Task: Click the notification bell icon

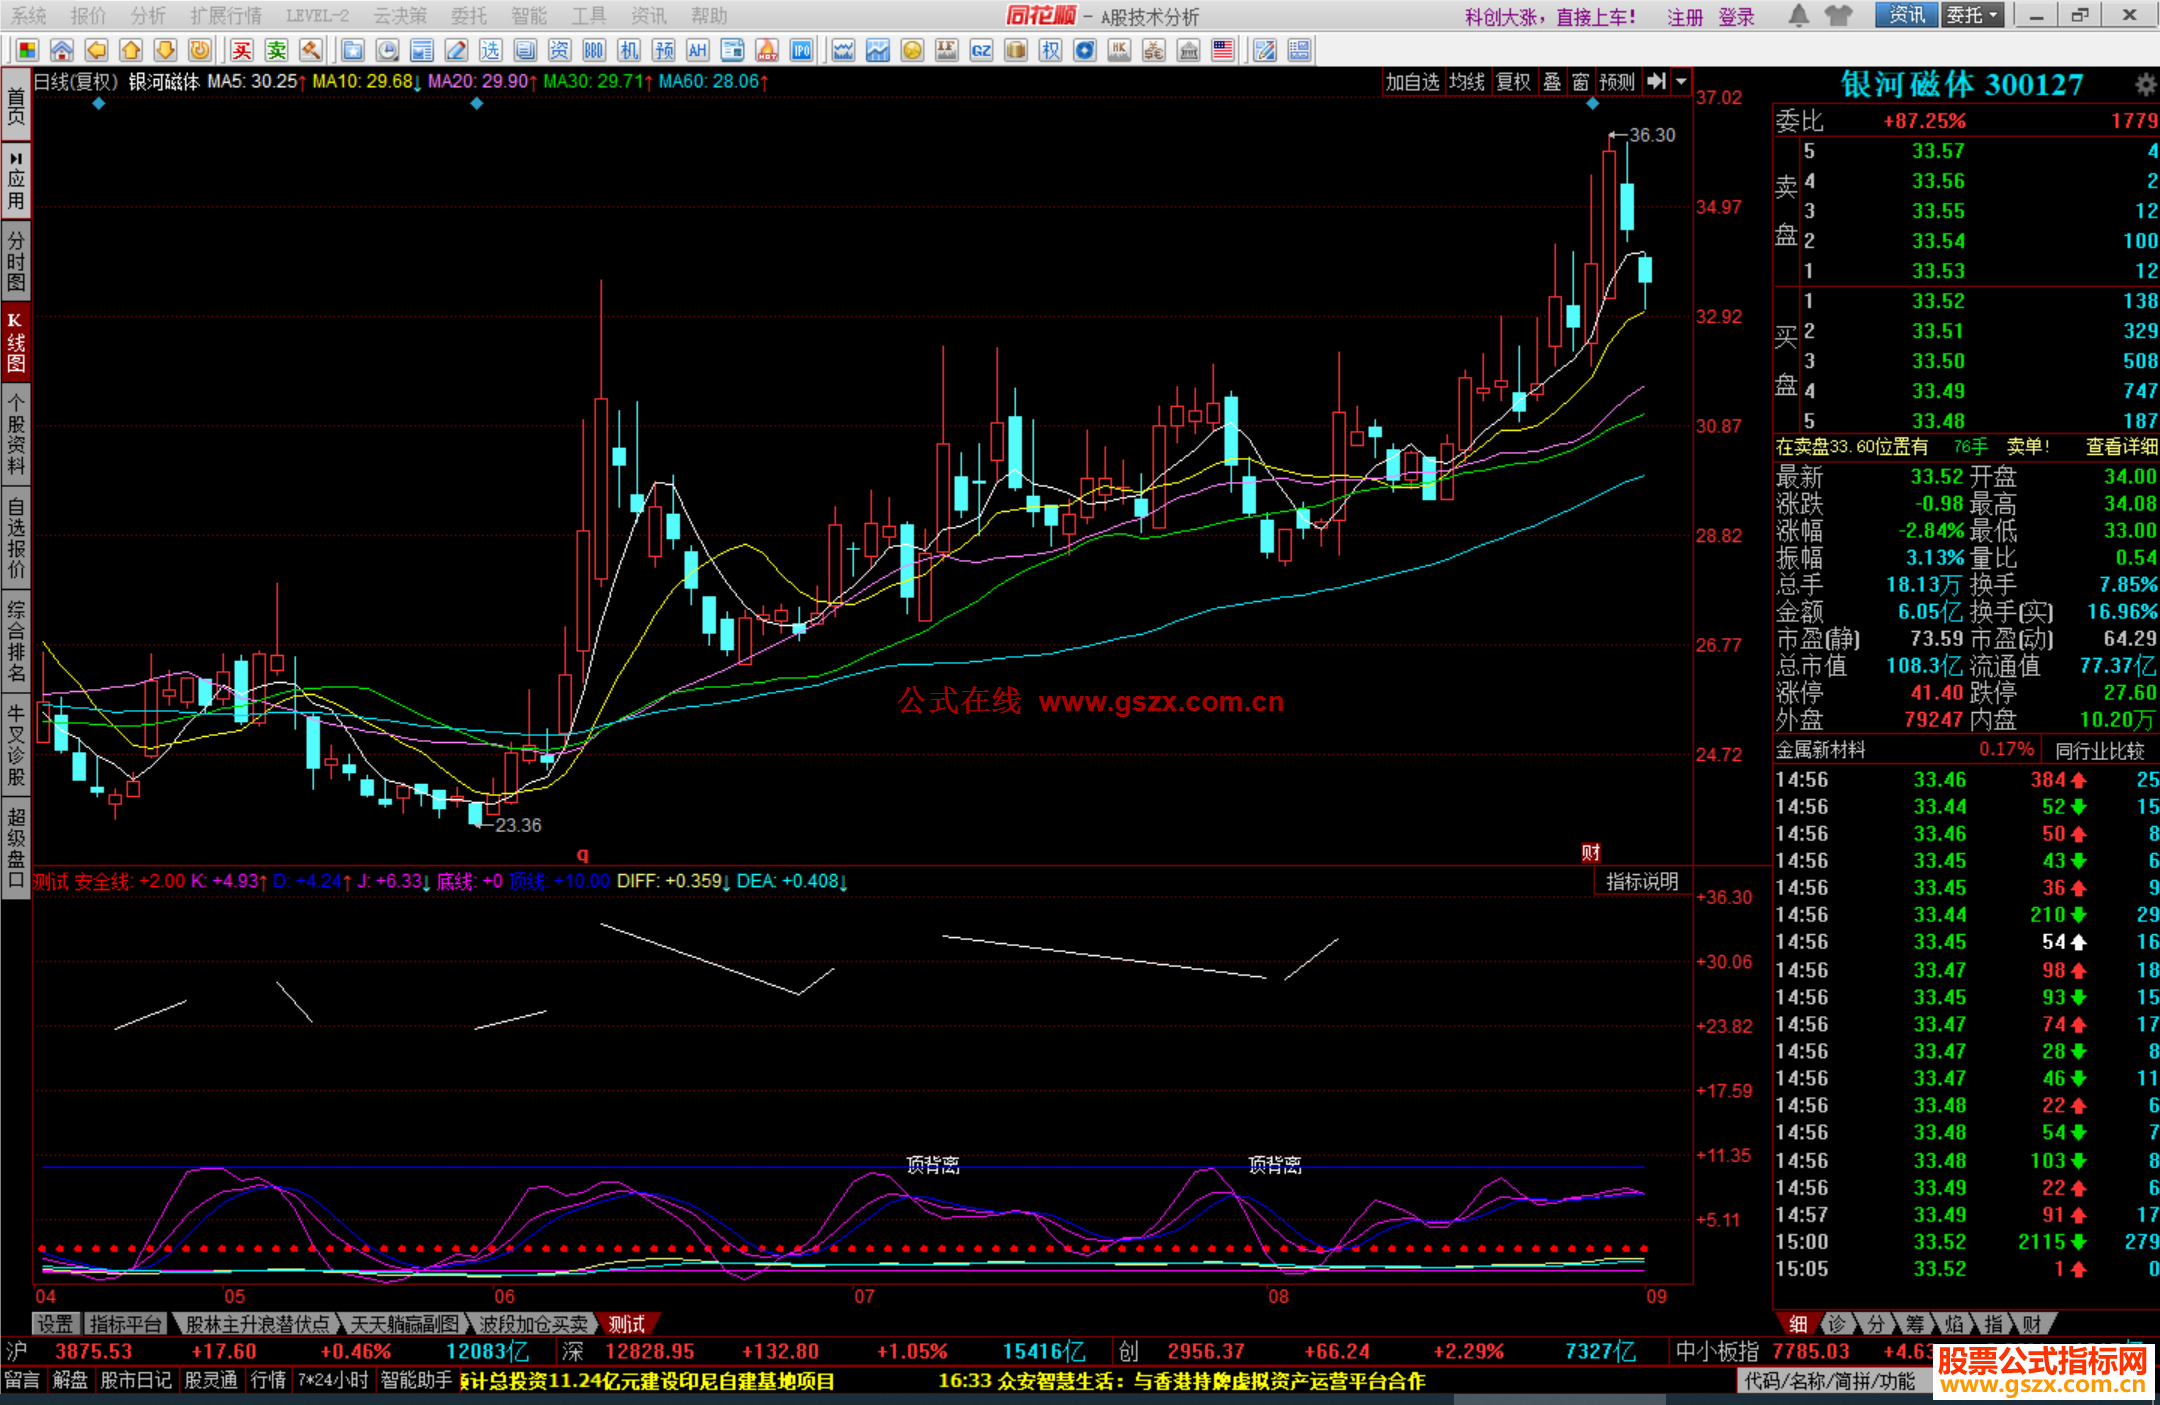Action: click(1798, 16)
